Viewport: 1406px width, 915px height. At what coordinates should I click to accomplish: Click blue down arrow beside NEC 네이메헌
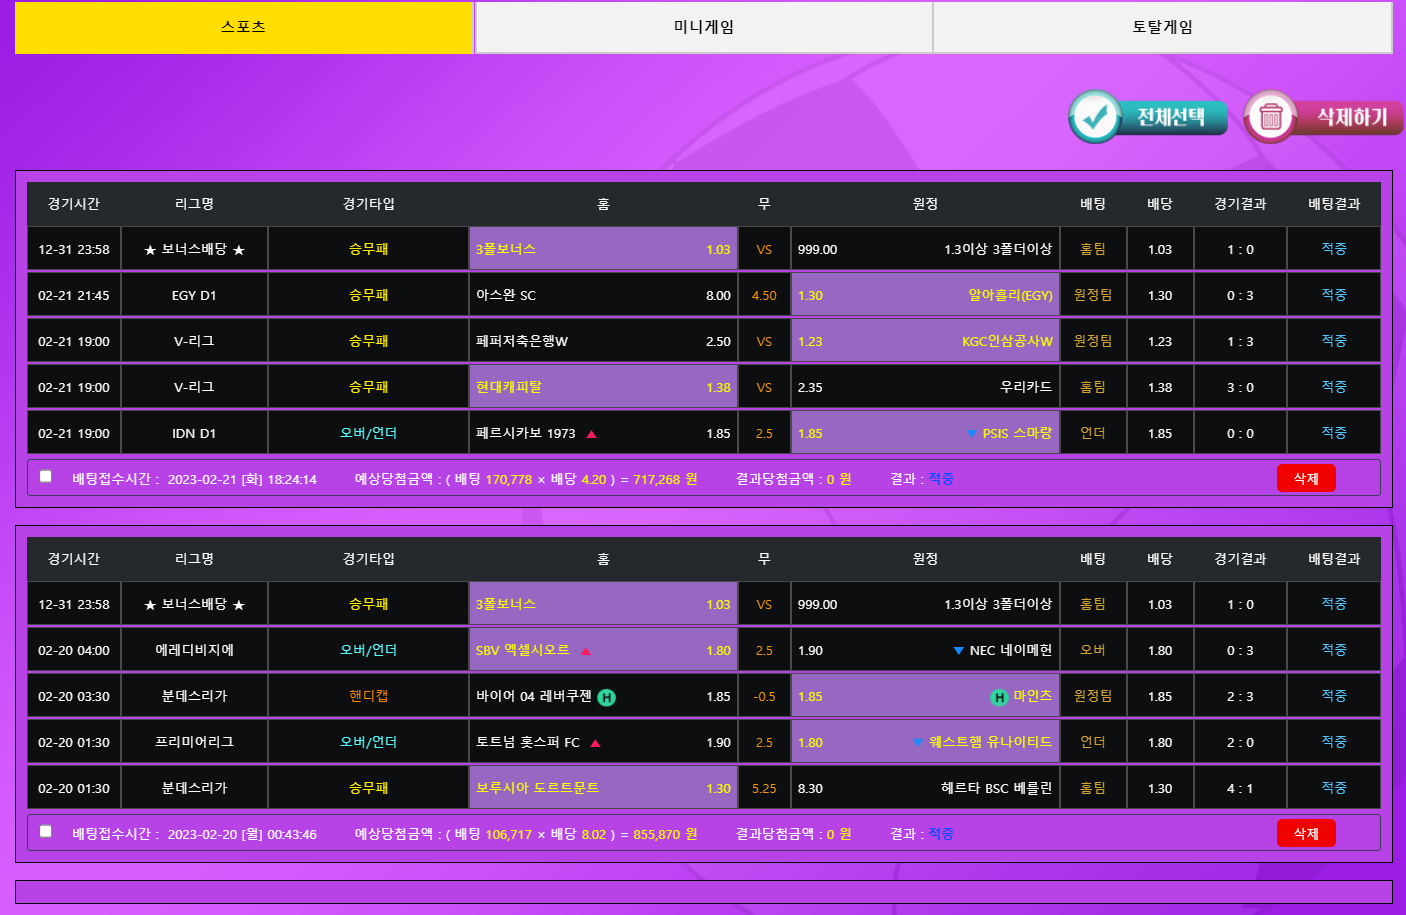point(958,651)
